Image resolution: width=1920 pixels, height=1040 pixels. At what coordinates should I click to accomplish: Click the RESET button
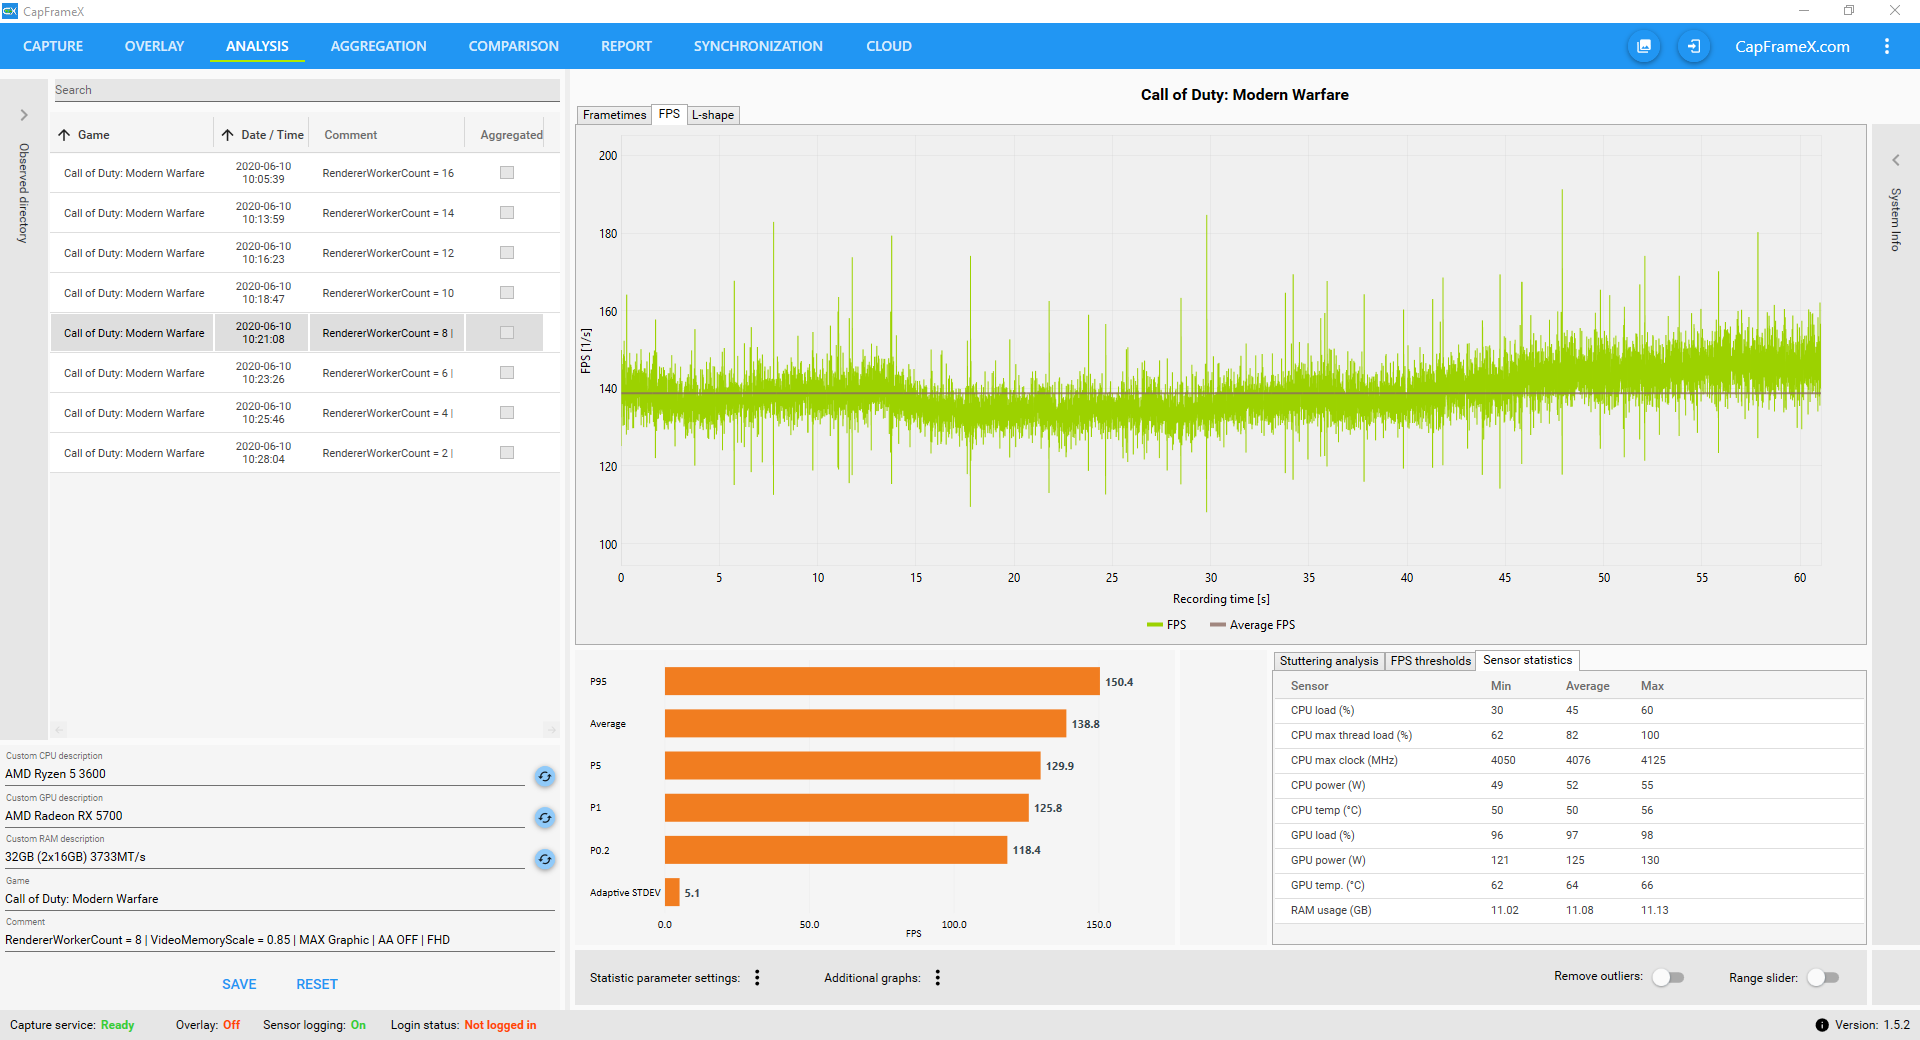317,984
